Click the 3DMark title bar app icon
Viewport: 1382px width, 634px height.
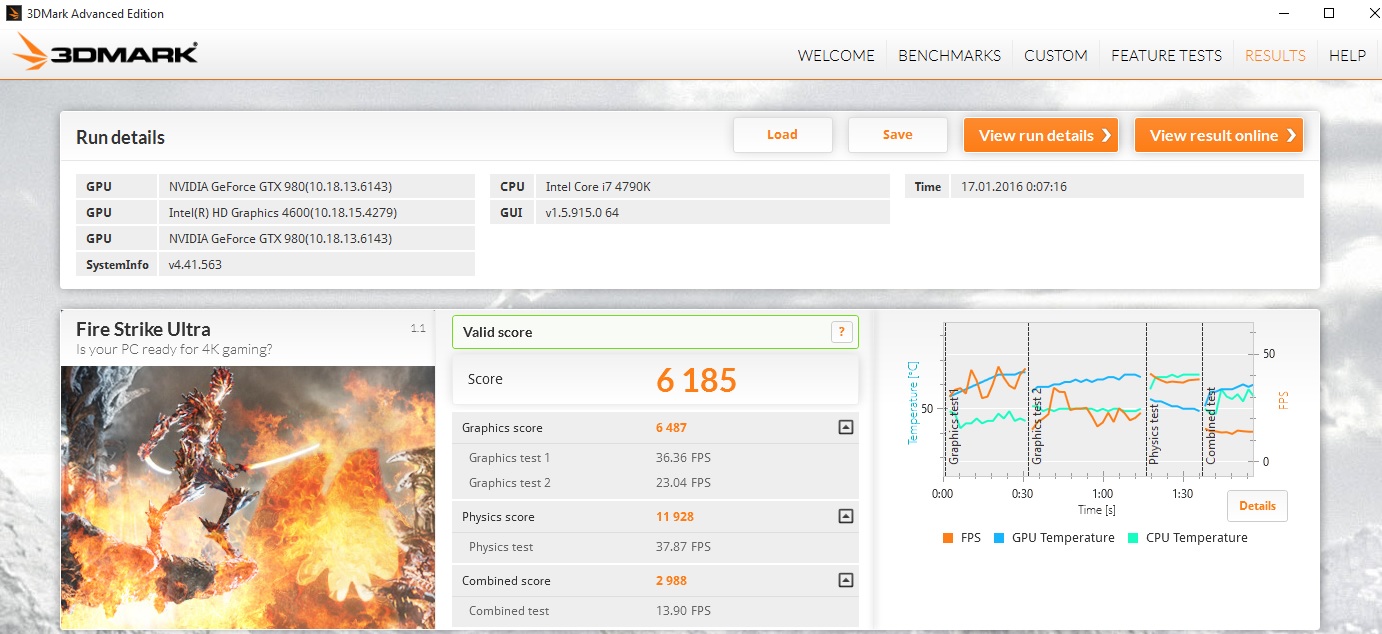13,14
